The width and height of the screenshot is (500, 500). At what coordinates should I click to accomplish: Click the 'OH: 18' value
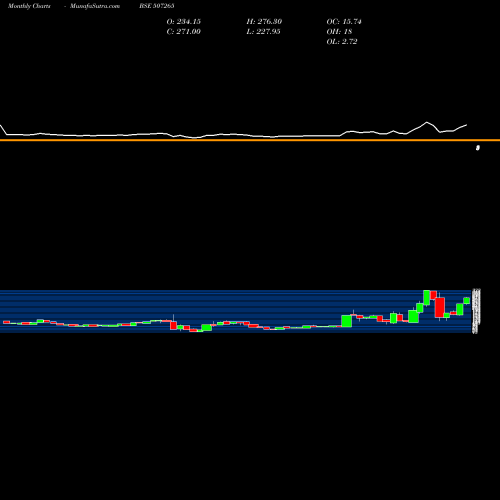(339, 32)
